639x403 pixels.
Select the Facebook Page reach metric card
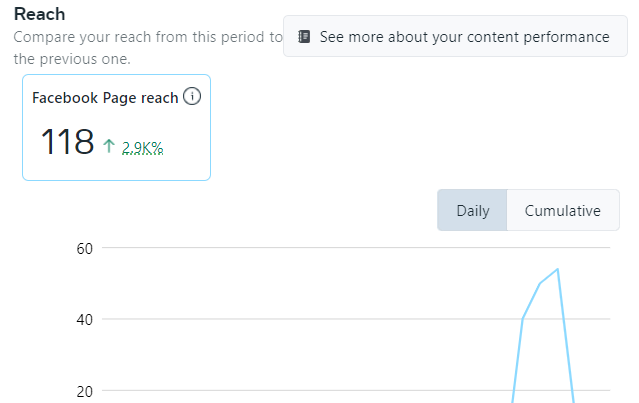click(x=116, y=127)
